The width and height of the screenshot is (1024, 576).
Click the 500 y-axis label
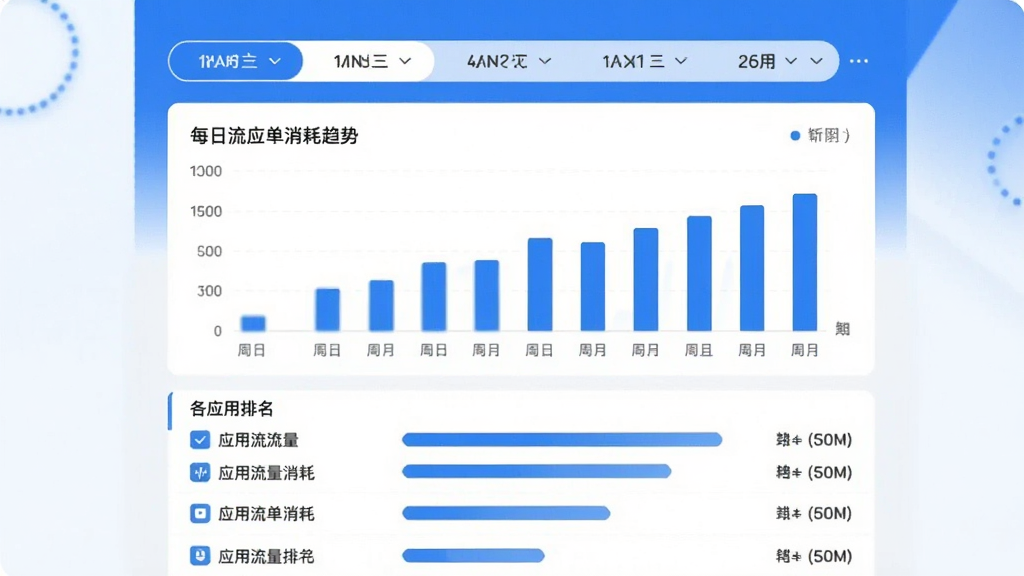pyautogui.click(x=210, y=251)
